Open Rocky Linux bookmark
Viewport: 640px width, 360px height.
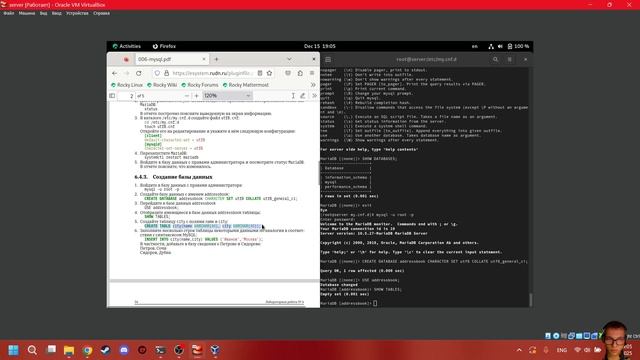(127, 85)
